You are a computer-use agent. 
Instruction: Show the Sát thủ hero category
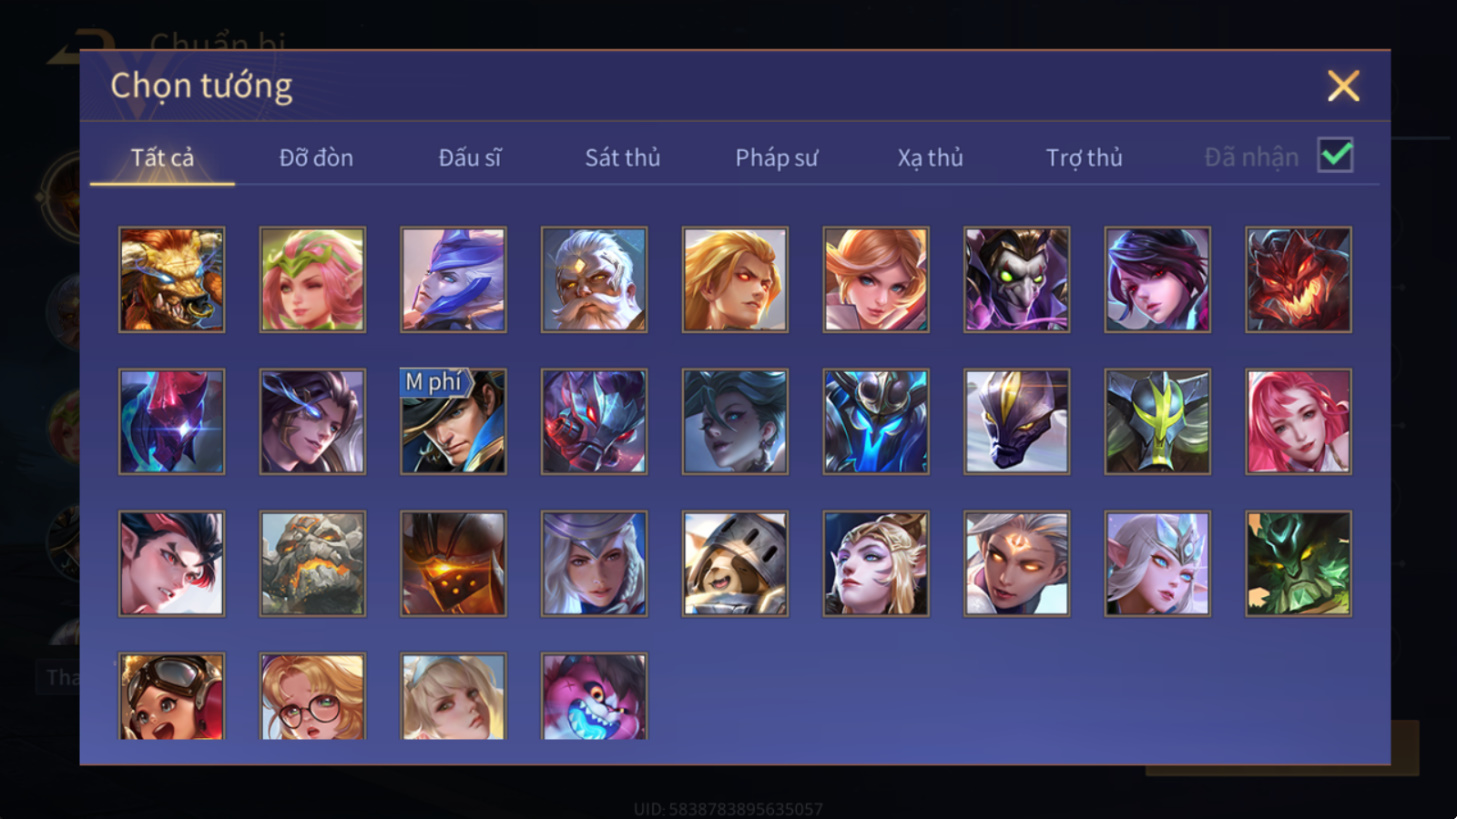pos(622,157)
